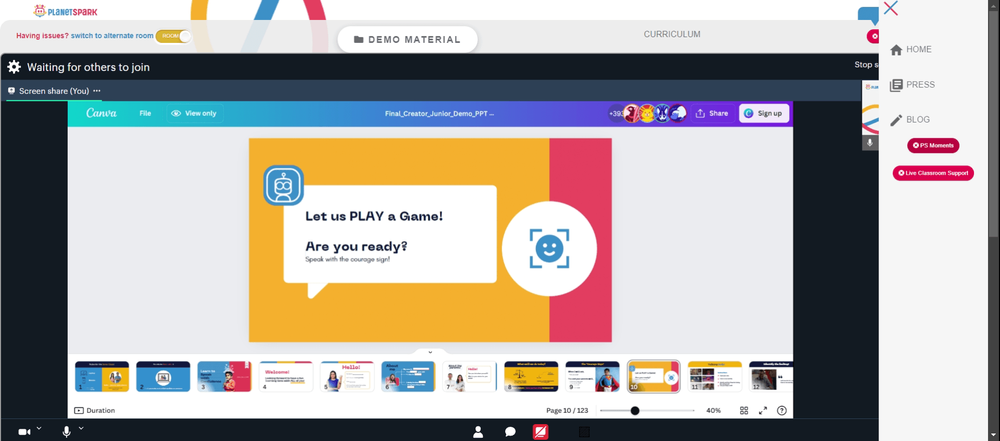The image size is (1000, 441).
Task: Go to HOME in side menu
Action: tap(911, 49)
